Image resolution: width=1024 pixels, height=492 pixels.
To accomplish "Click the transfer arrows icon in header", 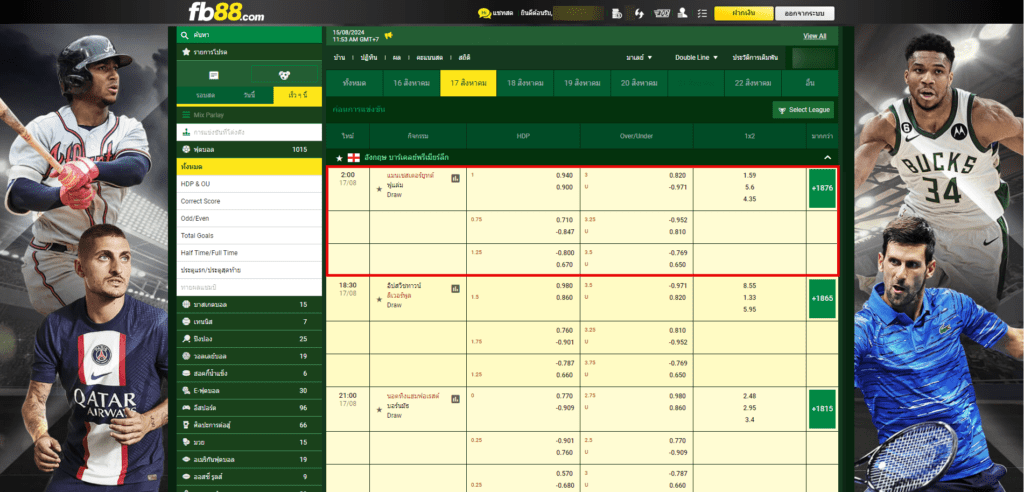I will [639, 13].
